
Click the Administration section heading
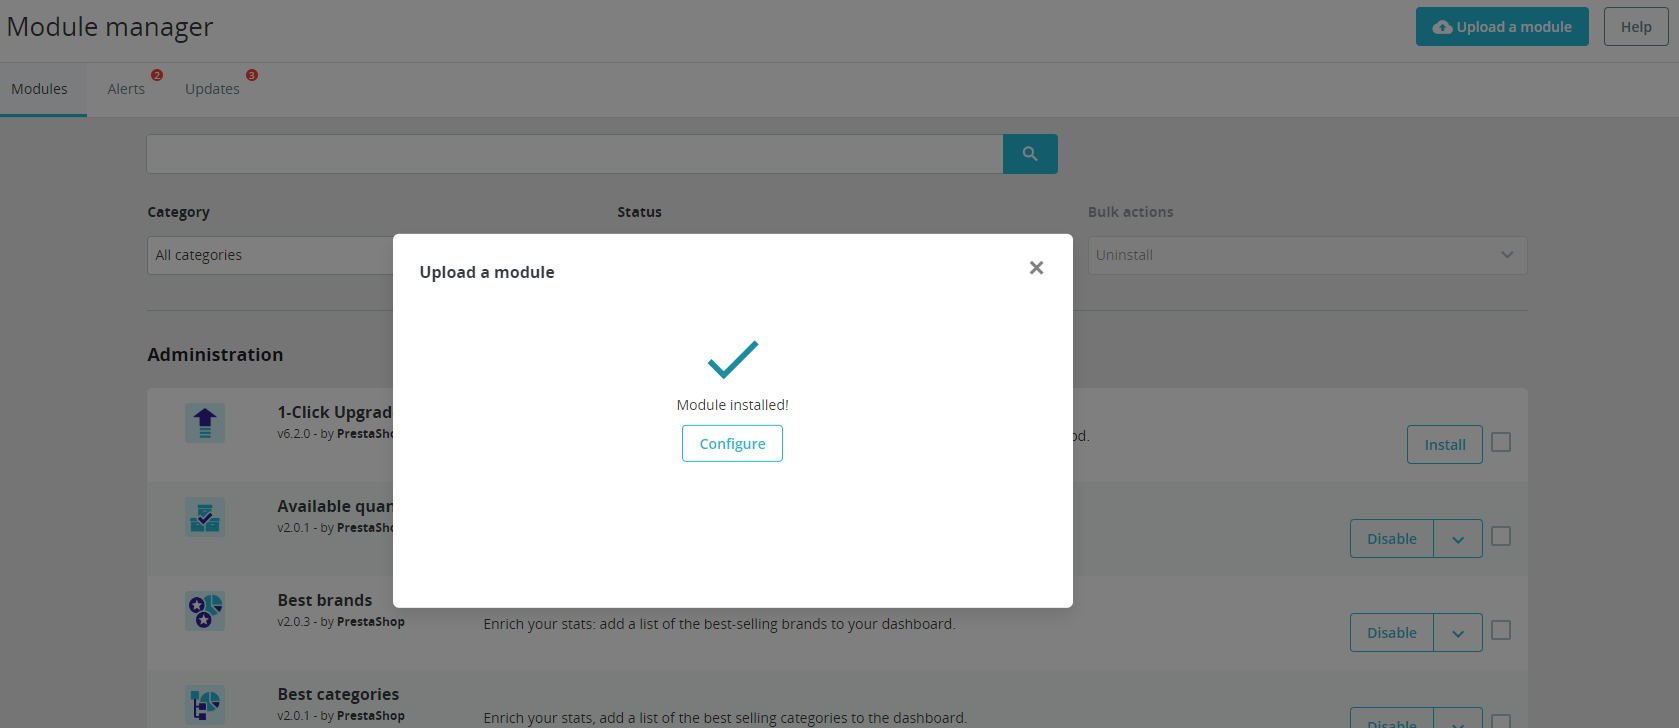point(215,355)
